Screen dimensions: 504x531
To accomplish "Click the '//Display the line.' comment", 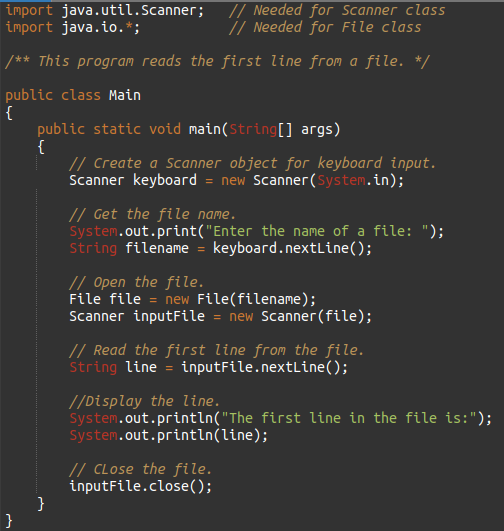I will tap(144, 401).
